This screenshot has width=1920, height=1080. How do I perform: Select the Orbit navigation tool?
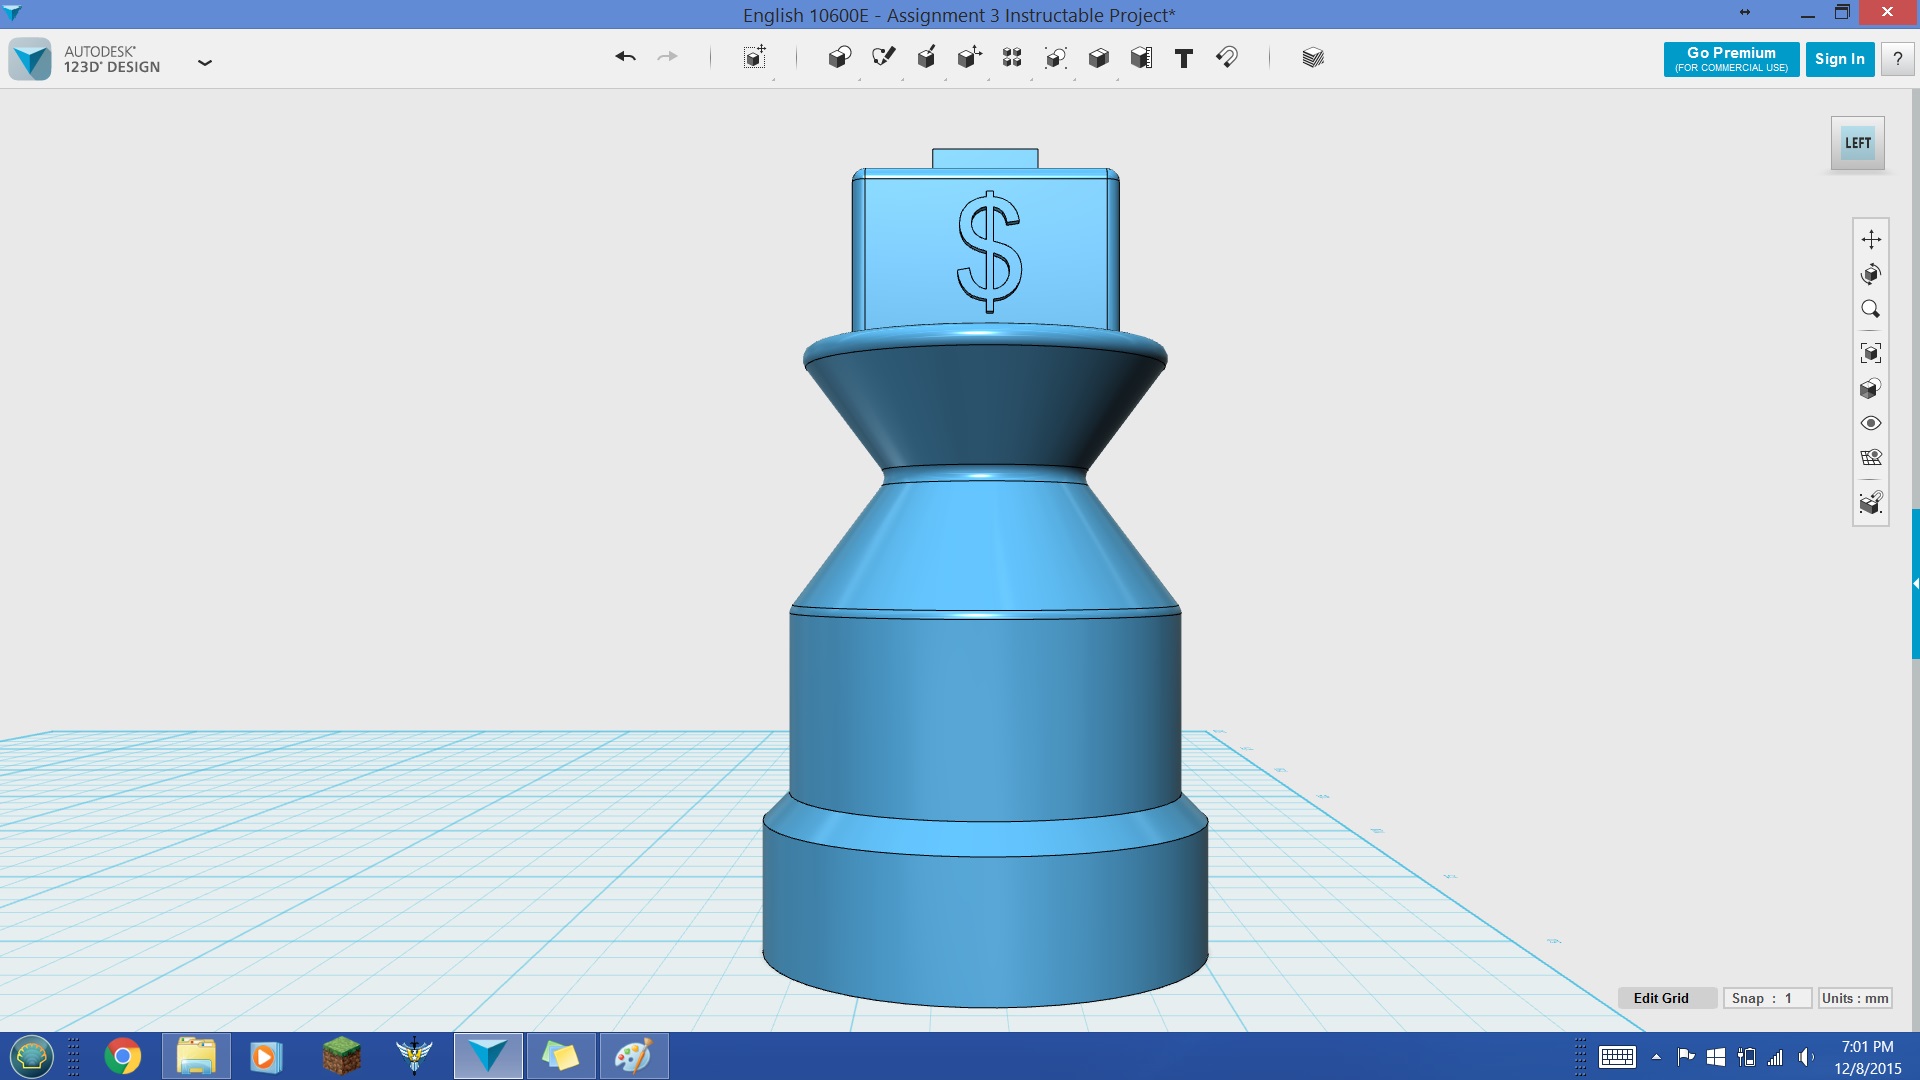(x=1870, y=274)
